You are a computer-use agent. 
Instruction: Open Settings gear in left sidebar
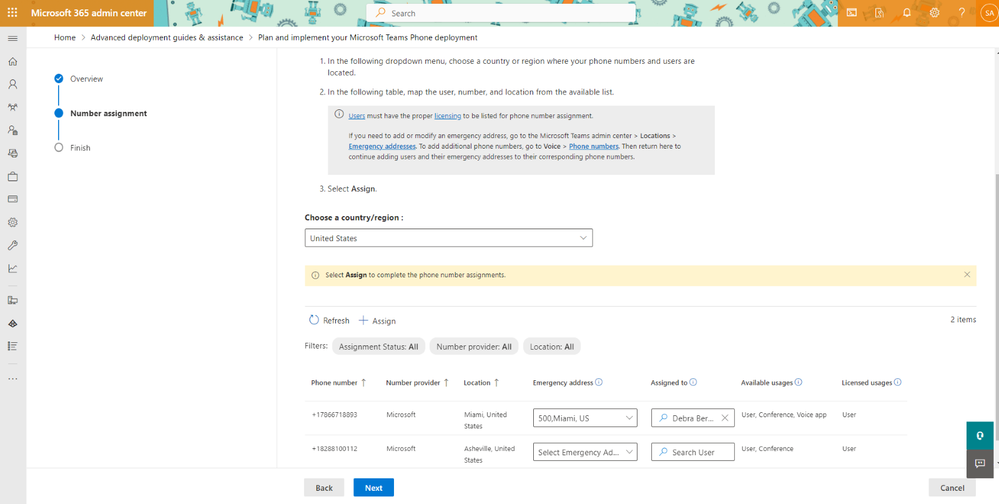12,222
